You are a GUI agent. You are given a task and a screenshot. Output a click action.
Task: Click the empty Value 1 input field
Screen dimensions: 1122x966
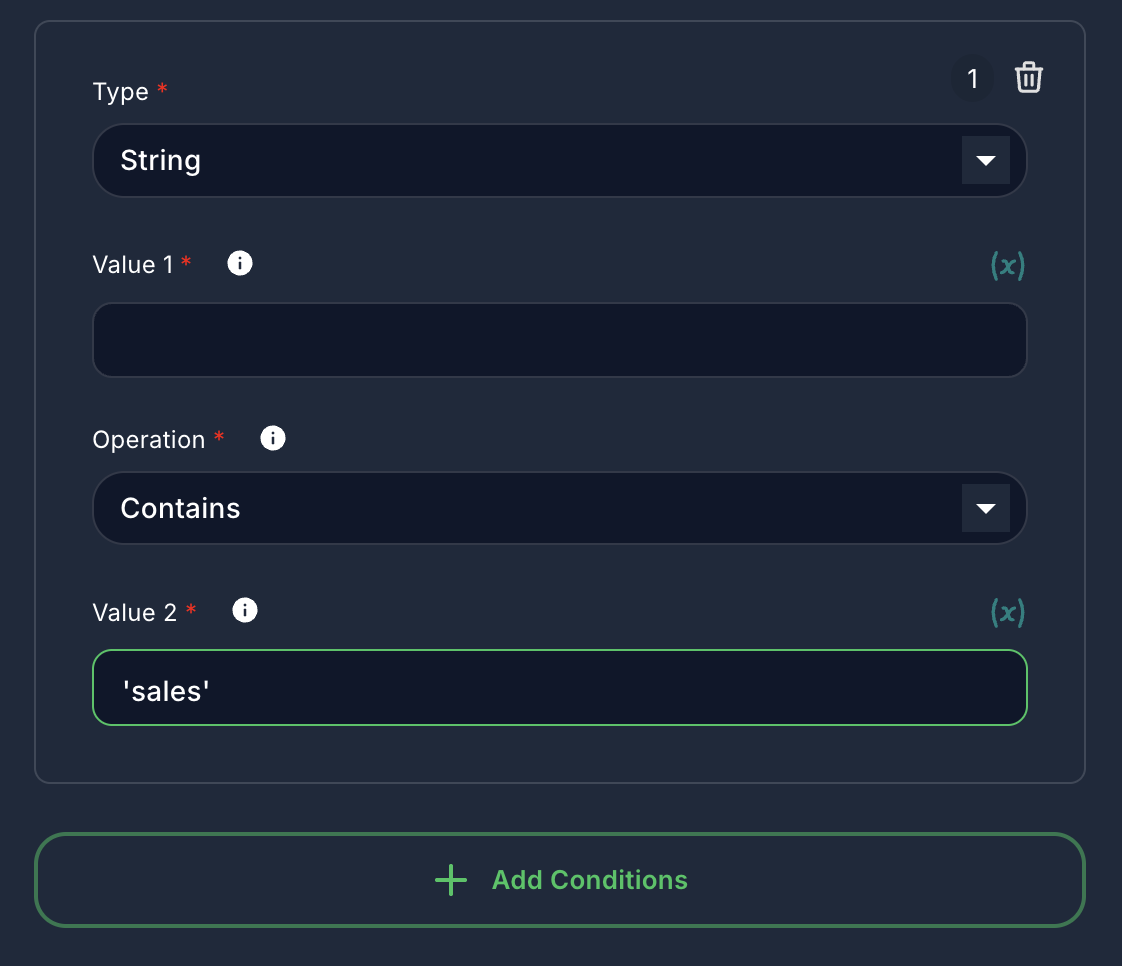tap(560, 340)
